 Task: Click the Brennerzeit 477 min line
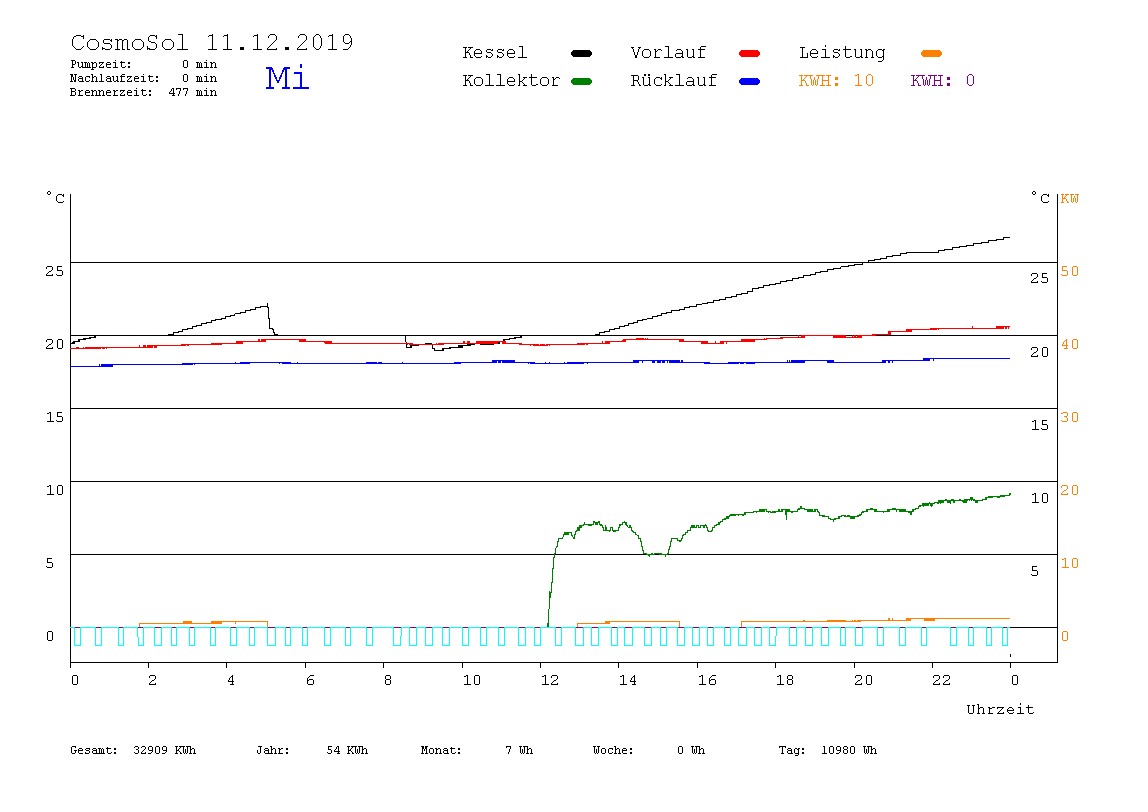(x=144, y=92)
